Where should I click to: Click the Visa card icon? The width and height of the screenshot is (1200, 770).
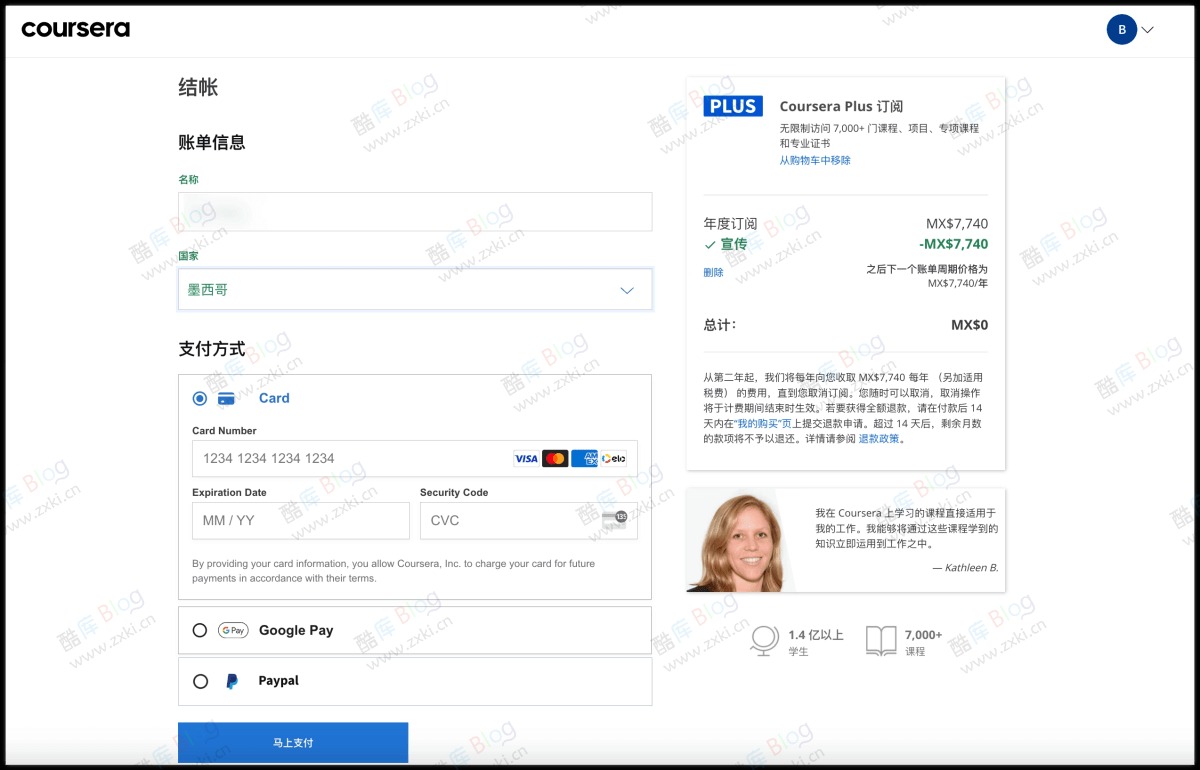[526, 458]
